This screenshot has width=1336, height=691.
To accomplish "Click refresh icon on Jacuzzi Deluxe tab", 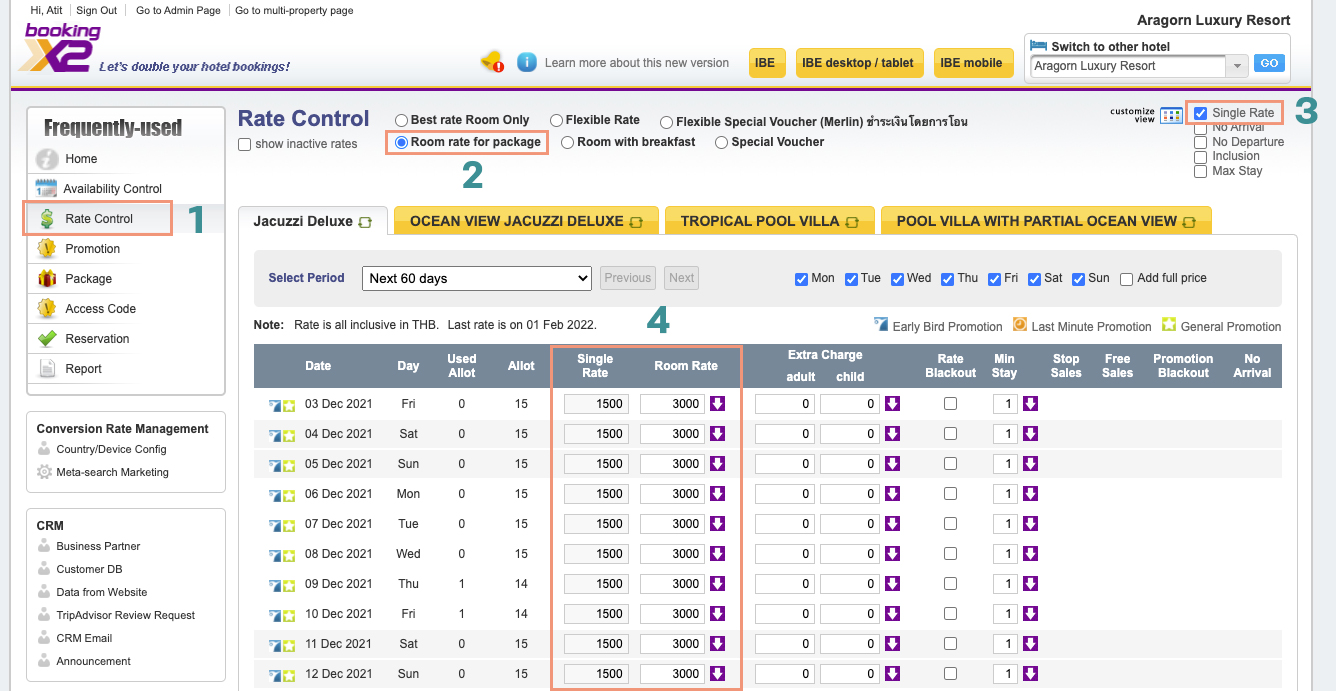I will (366, 222).
